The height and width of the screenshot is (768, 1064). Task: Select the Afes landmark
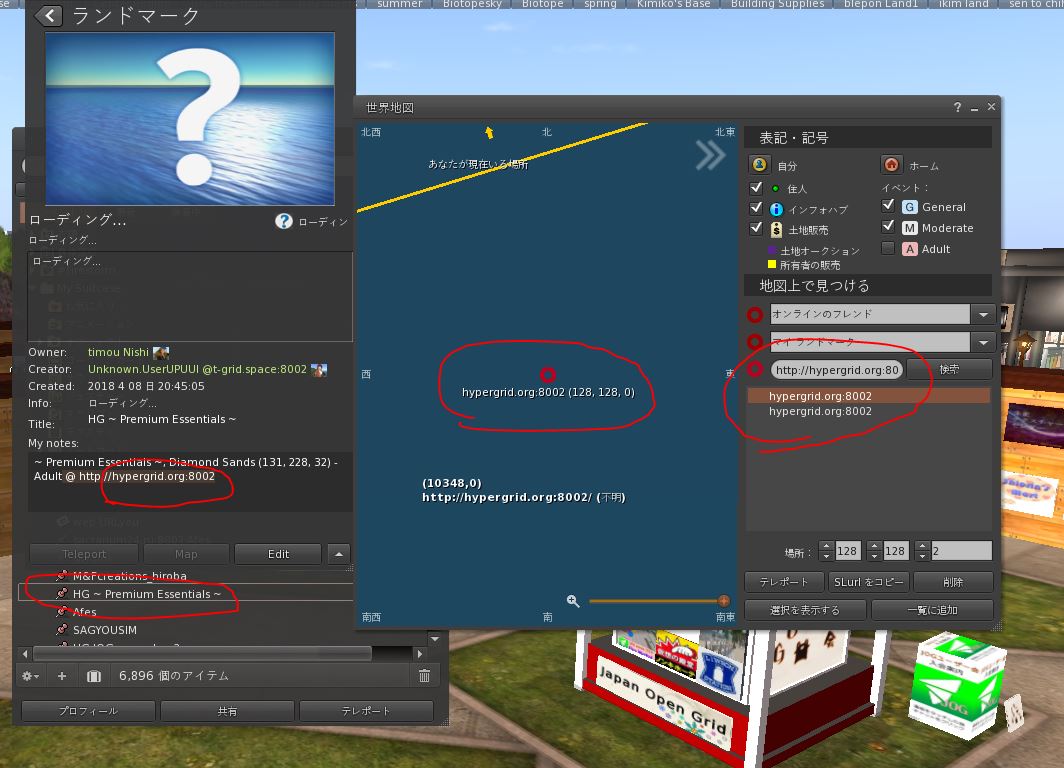click(x=85, y=612)
